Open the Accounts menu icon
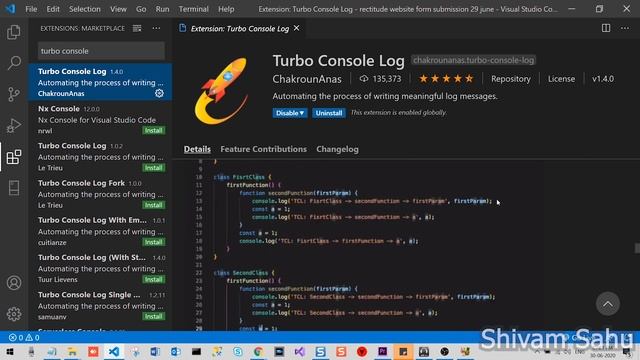 point(14,282)
